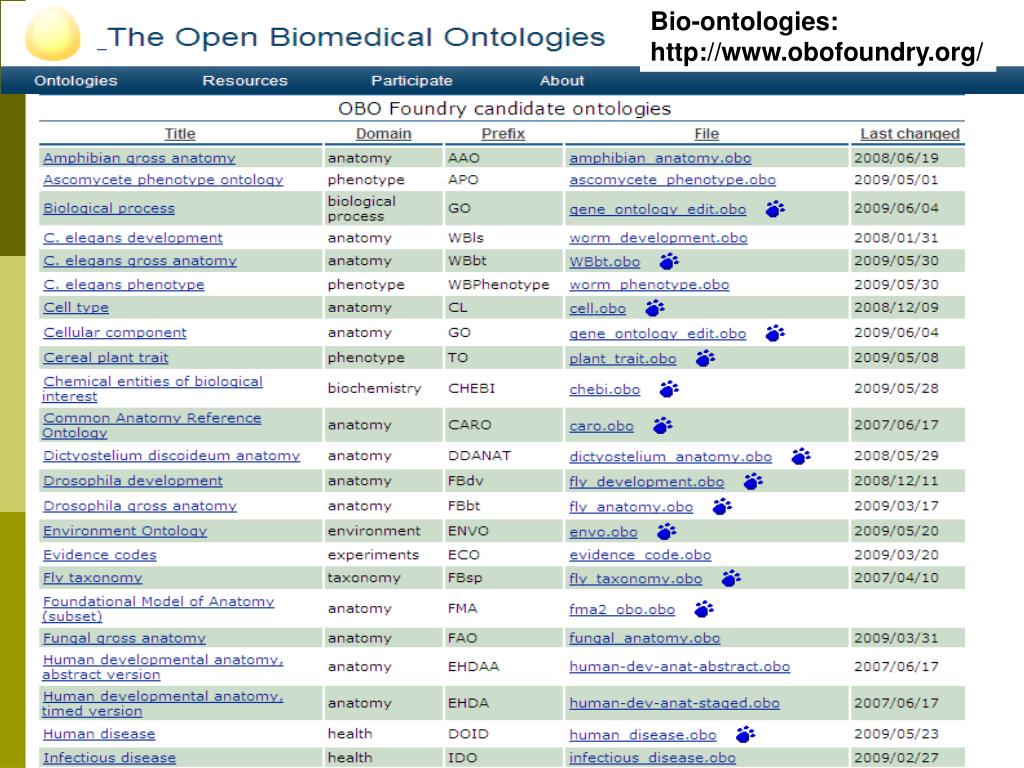Open the Ontologies menu

[x=76, y=81]
